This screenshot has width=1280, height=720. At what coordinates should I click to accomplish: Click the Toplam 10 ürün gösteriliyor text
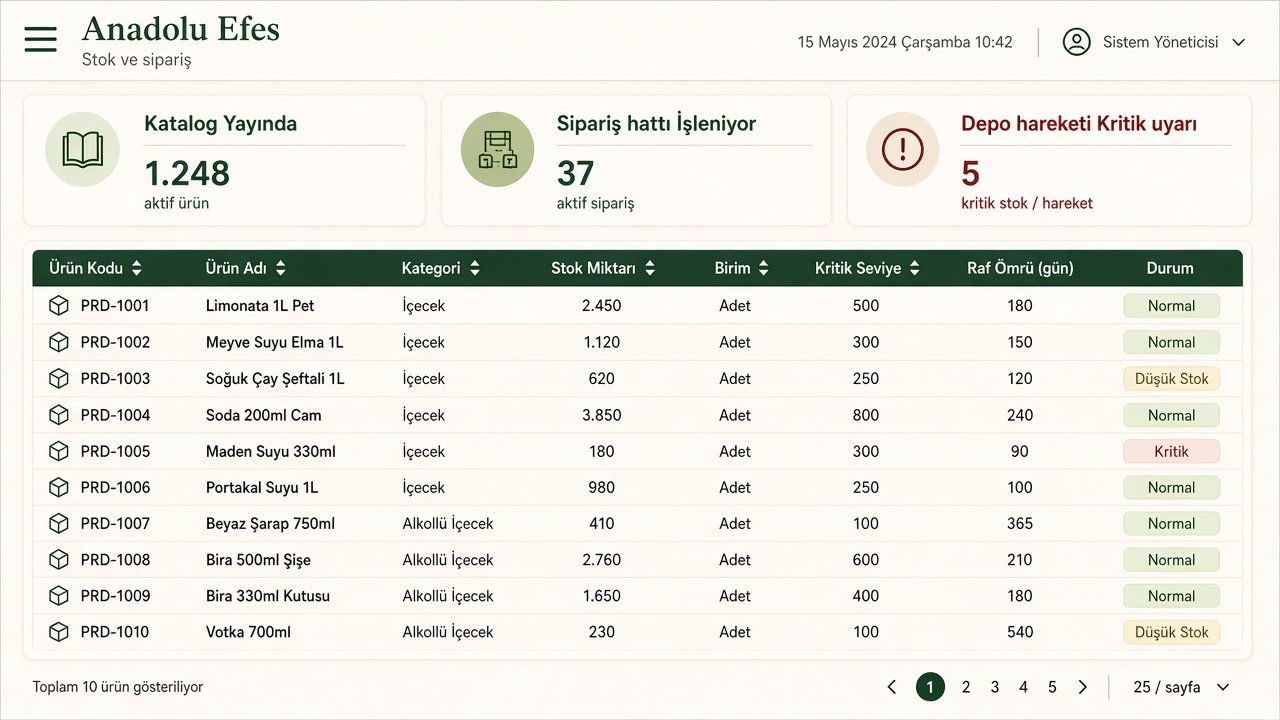(118, 687)
